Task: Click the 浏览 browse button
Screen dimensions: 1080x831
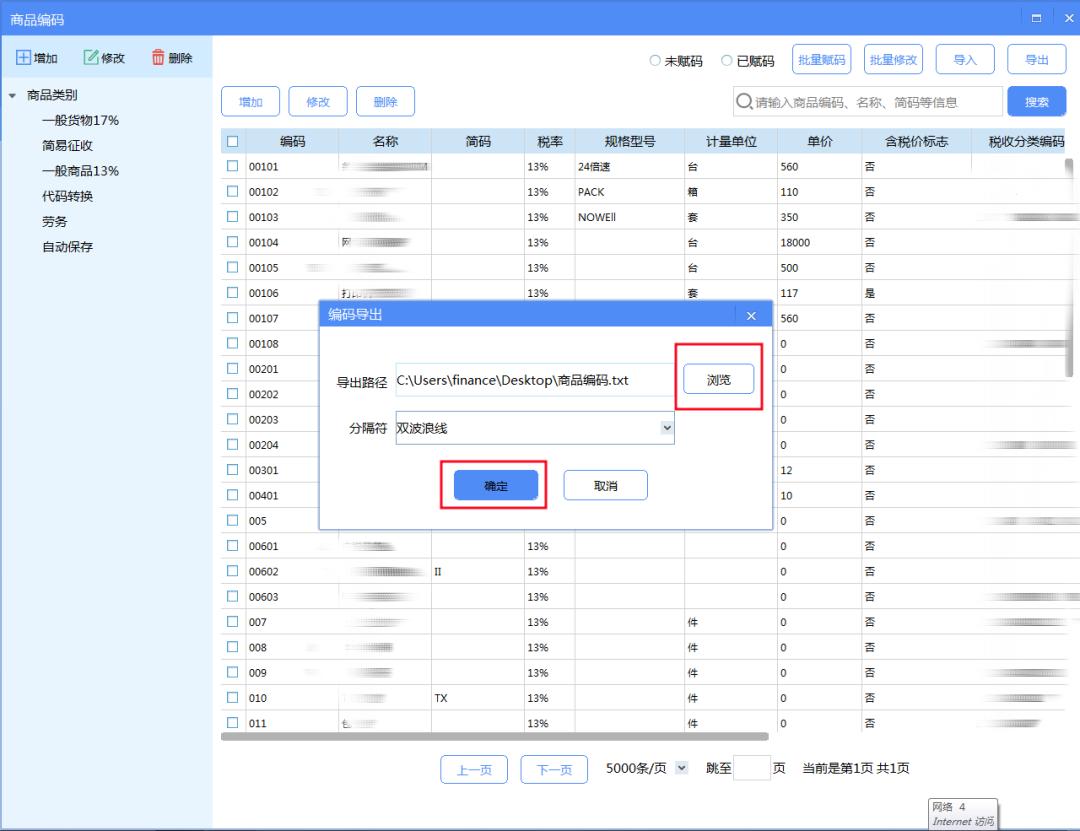Action: (x=718, y=379)
